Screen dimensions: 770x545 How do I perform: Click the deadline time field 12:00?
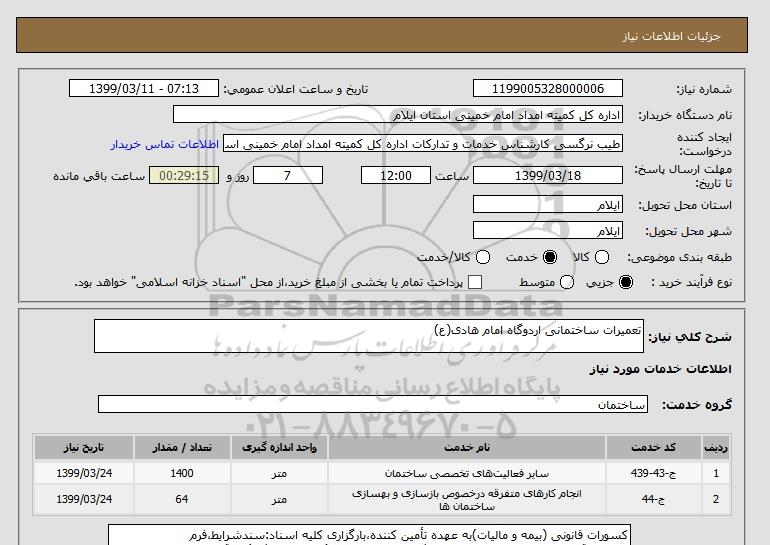[396, 175]
